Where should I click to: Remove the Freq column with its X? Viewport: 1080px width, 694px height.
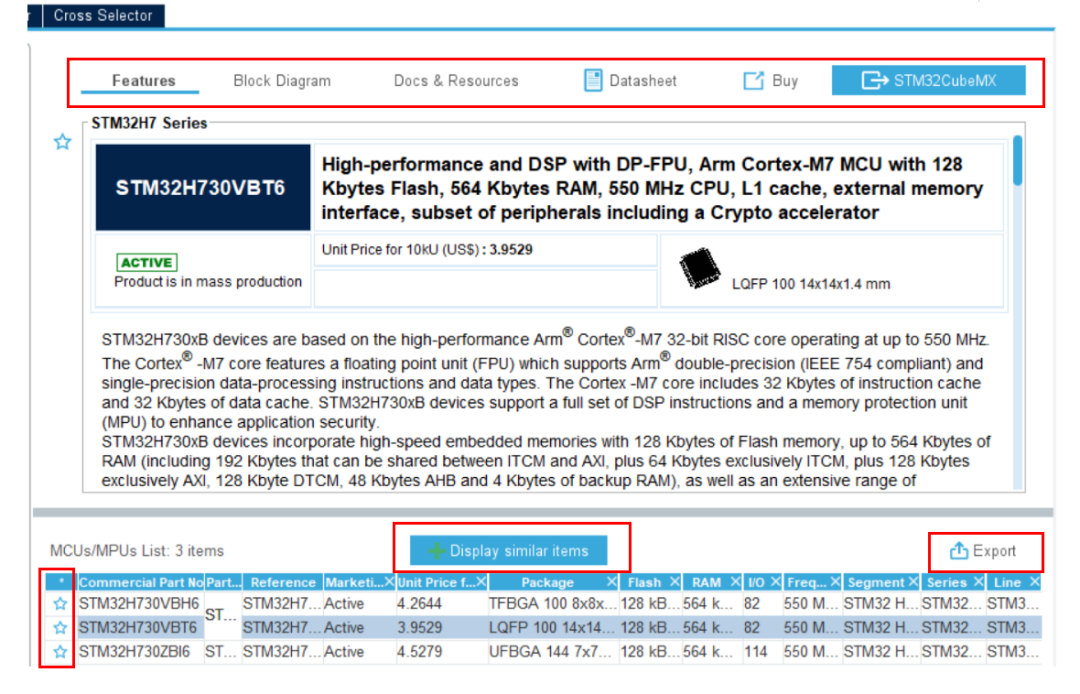click(x=835, y=582)
